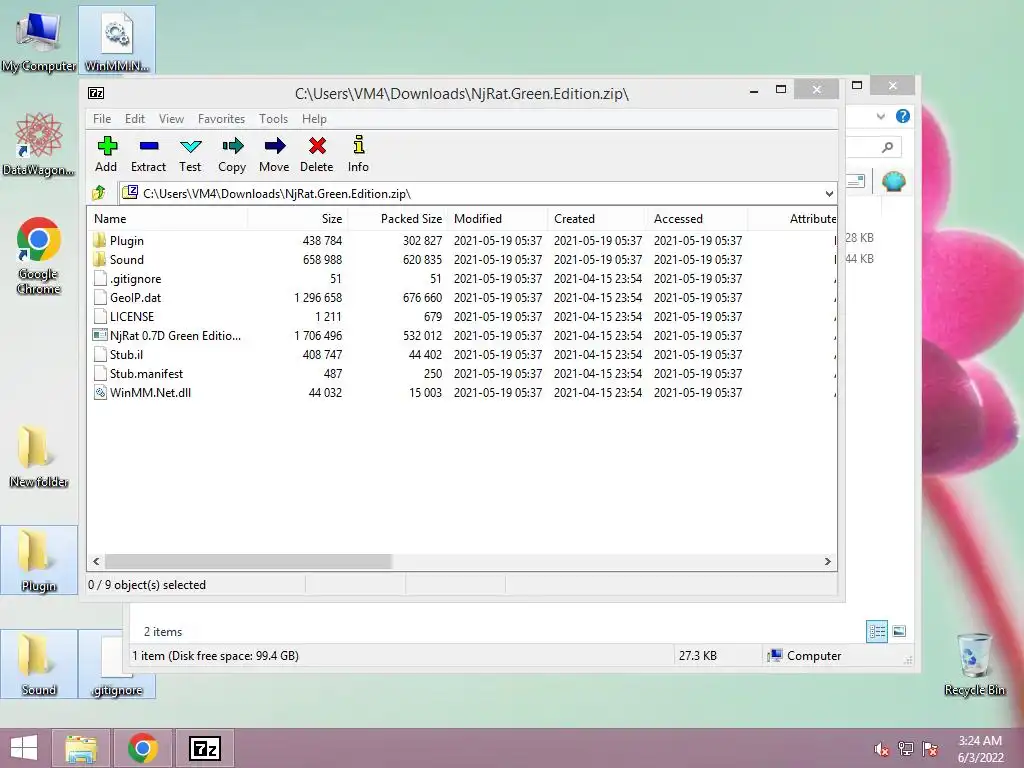Open Chrome from the taskbar
Image resolution: width=1024 pixels, height=768 pixels.
(x=143, y=748)
